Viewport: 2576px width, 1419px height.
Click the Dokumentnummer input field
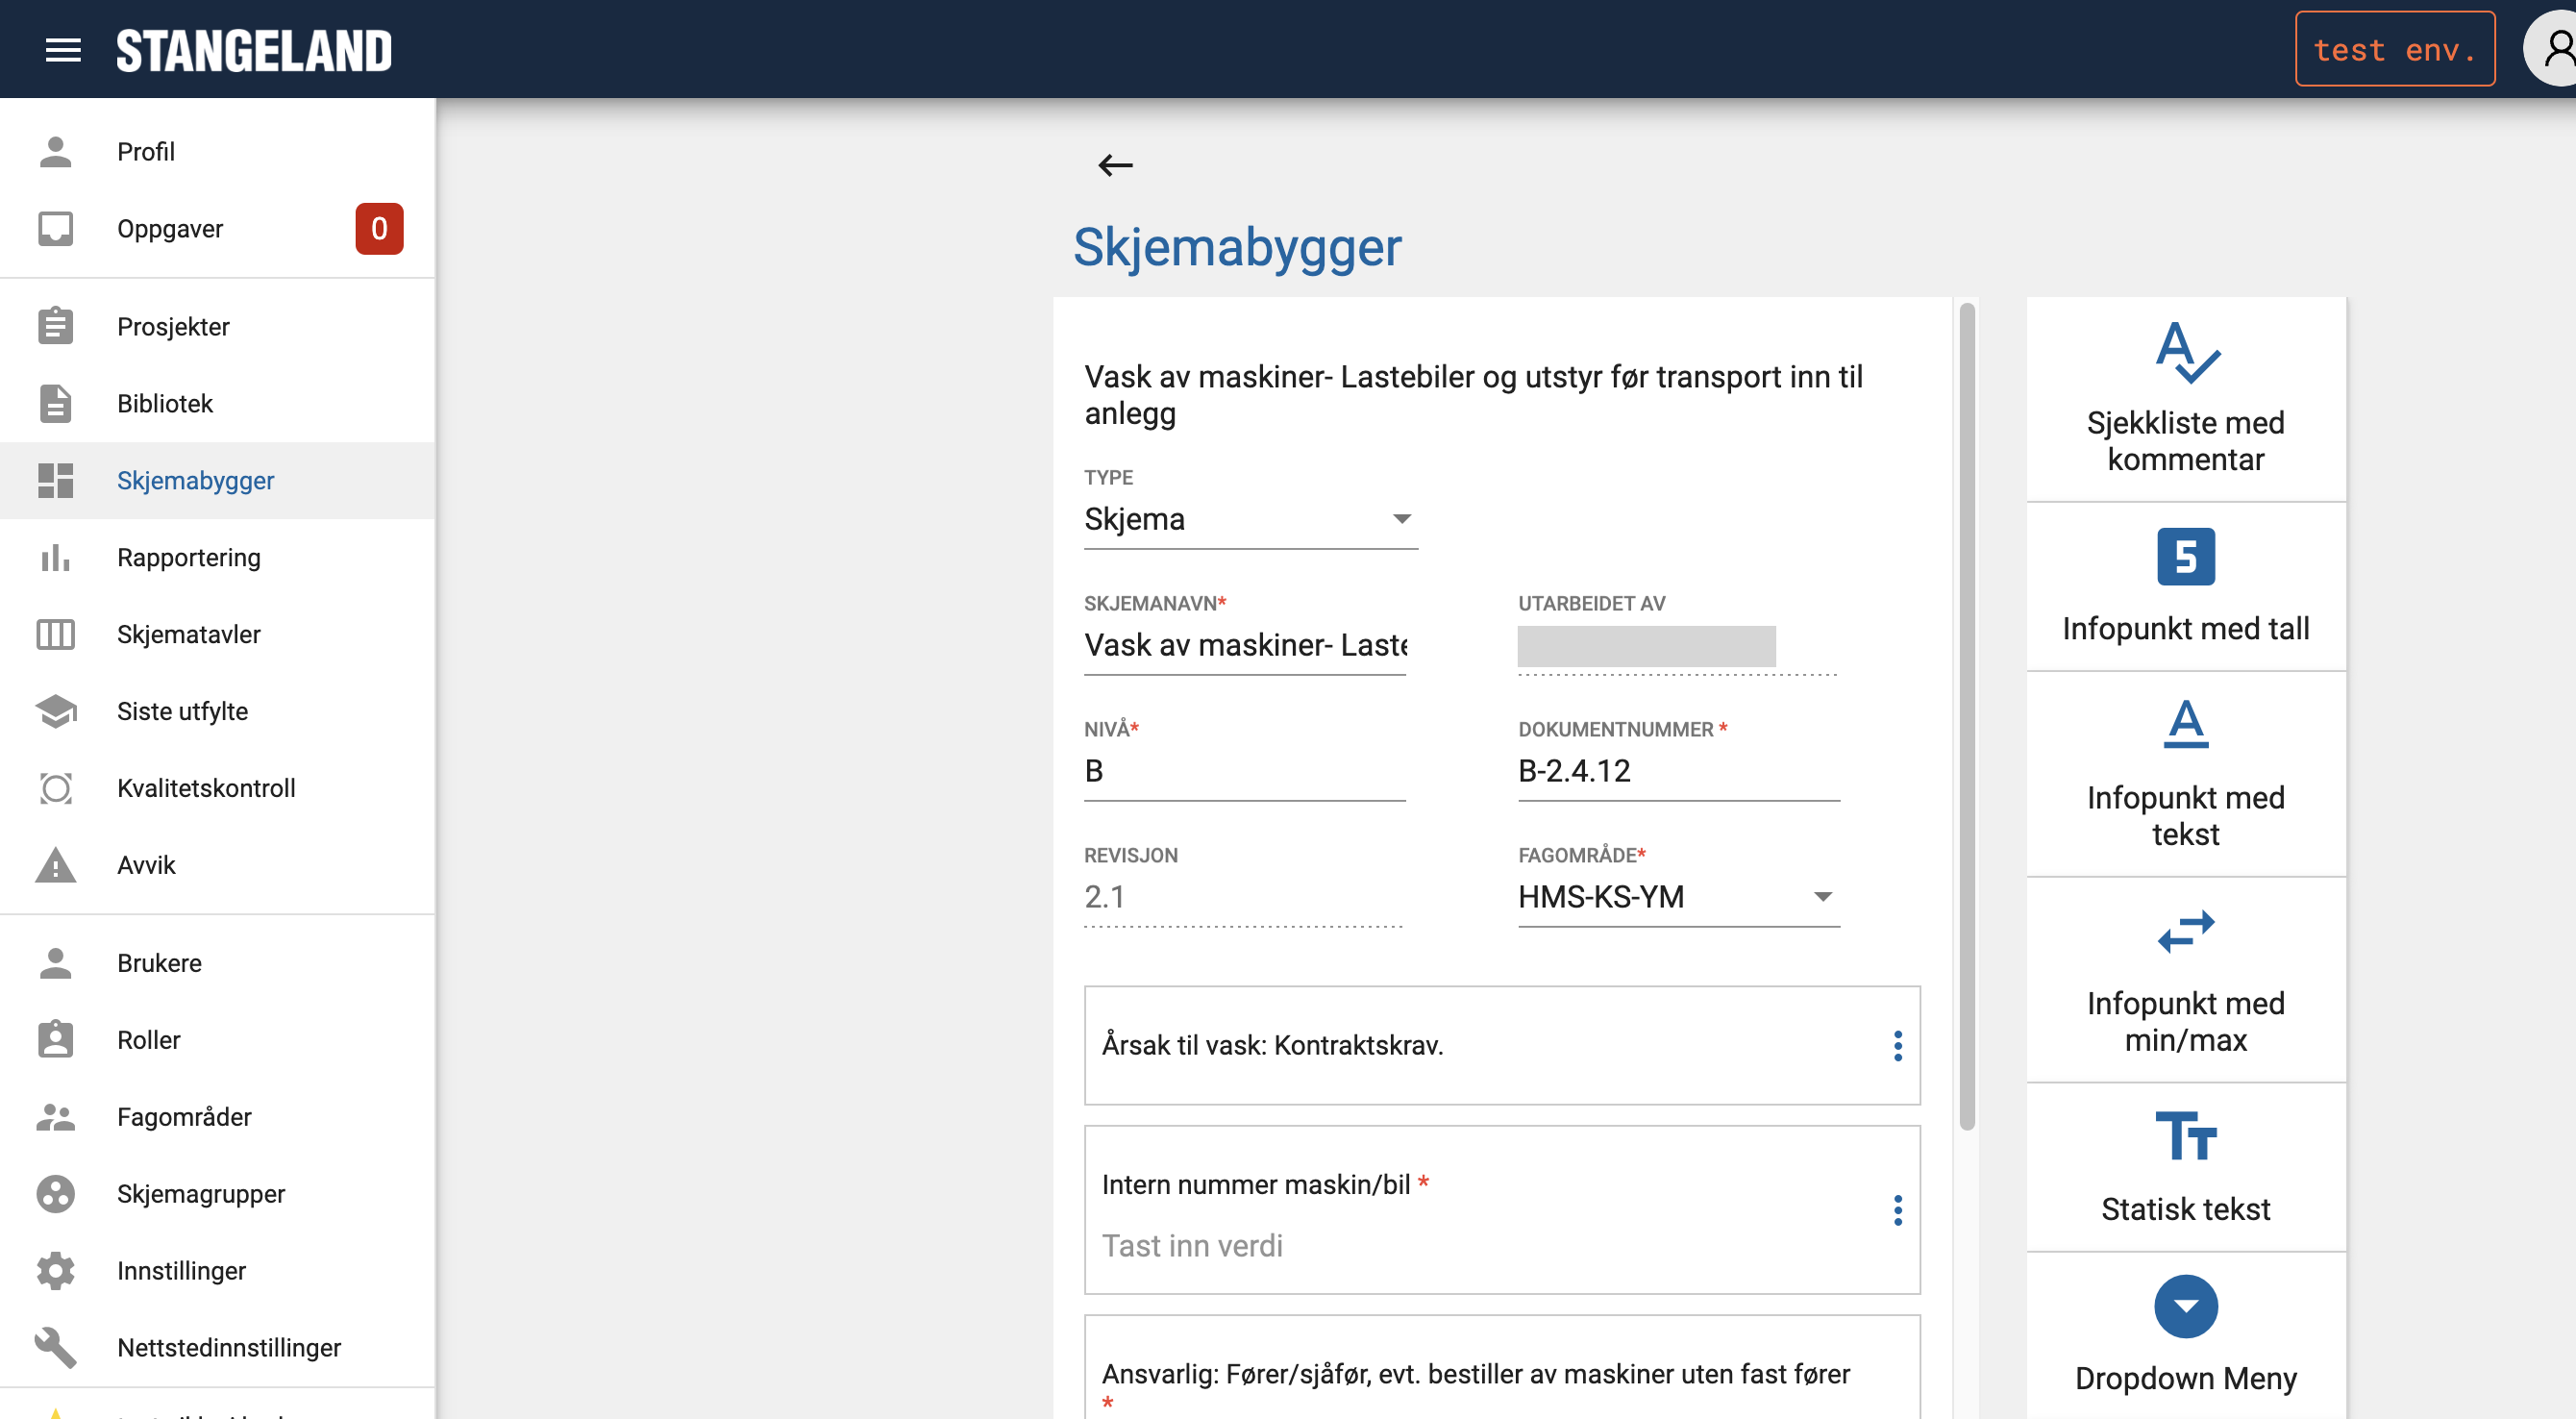[1678, 771]
